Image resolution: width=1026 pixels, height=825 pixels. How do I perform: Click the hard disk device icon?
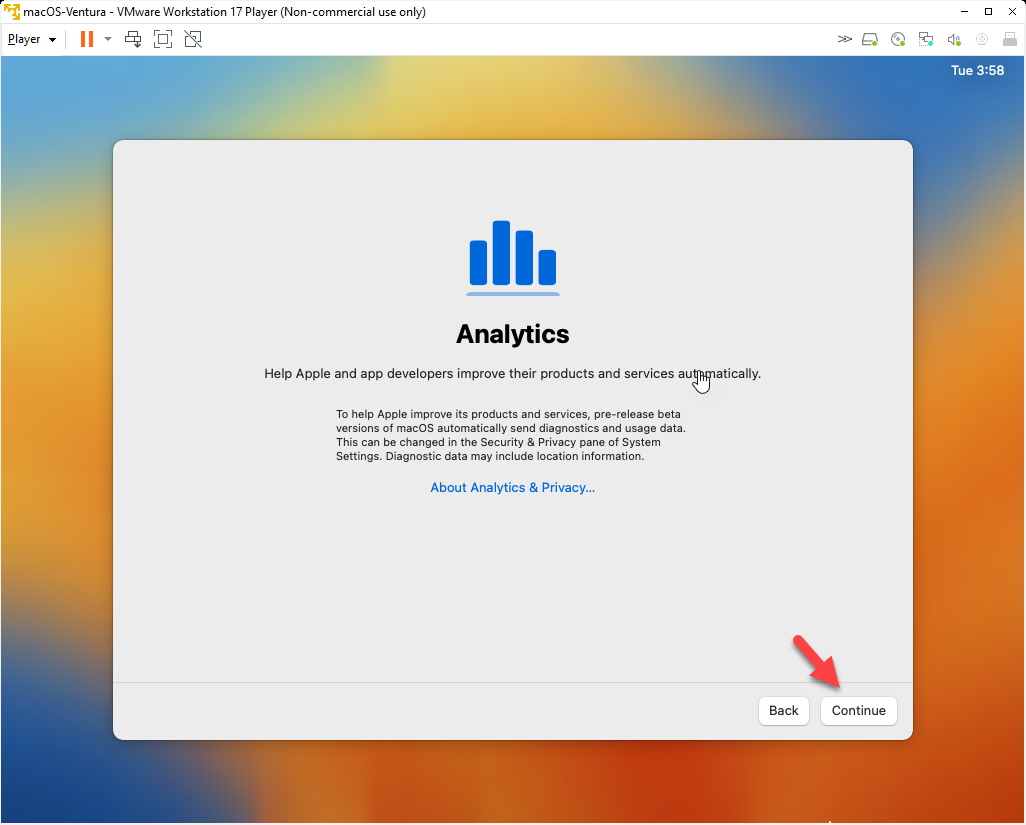tap(870, 39)
